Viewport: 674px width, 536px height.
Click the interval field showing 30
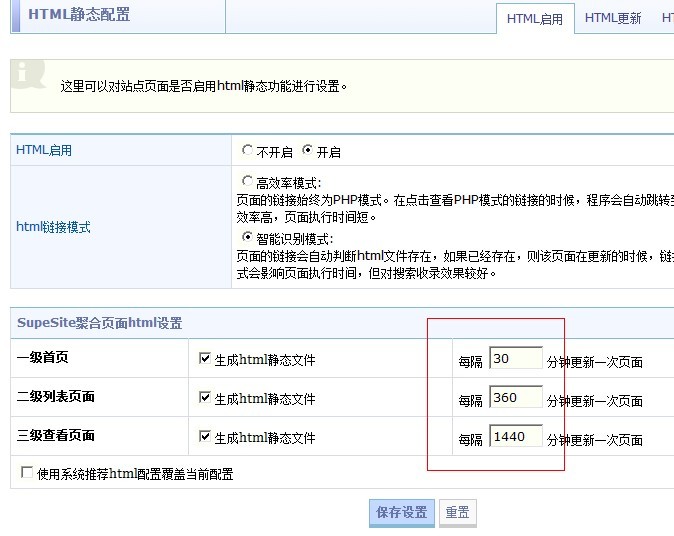pyautogui.click(x=516, y=358)
